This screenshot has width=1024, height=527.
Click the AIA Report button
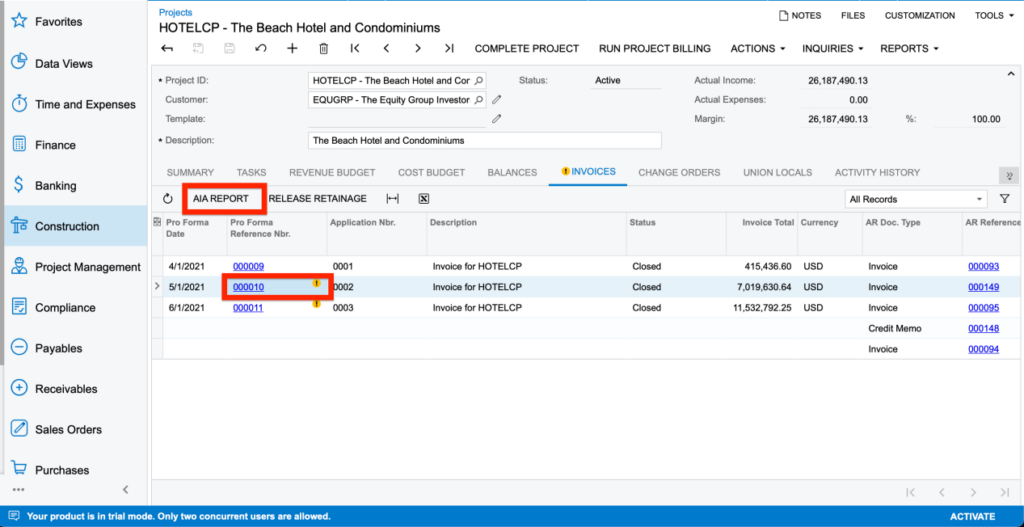[221, 199]
